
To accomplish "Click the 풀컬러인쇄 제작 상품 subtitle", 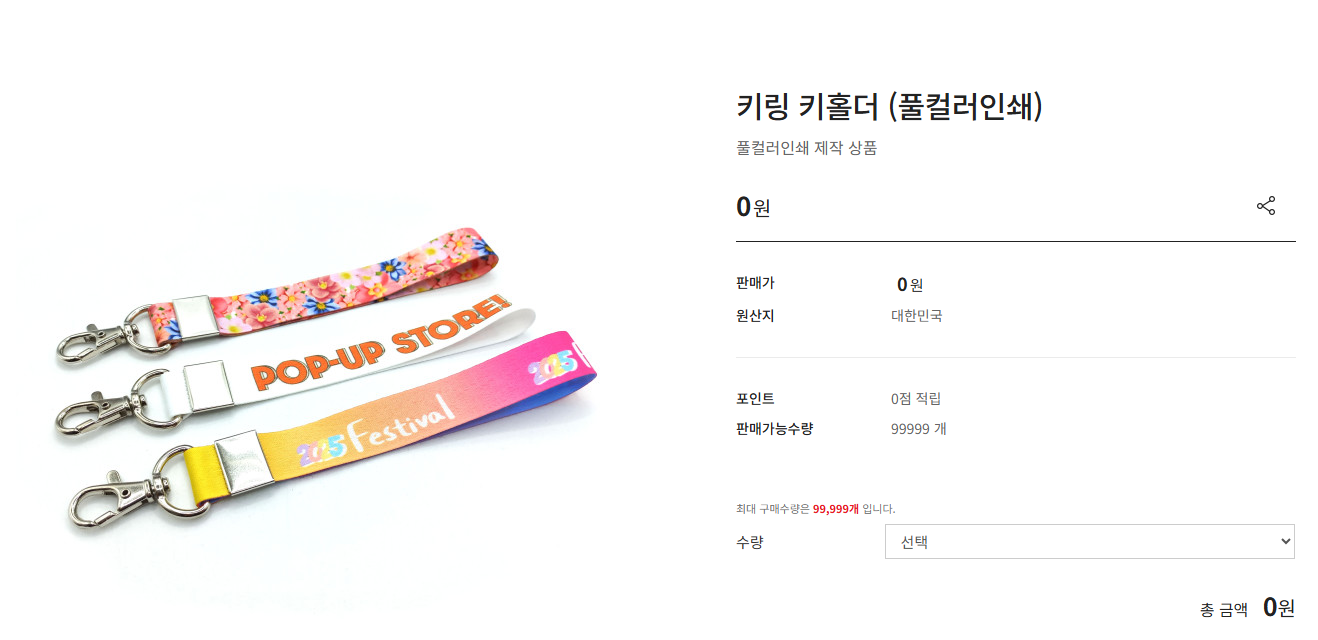I will 806,148.
